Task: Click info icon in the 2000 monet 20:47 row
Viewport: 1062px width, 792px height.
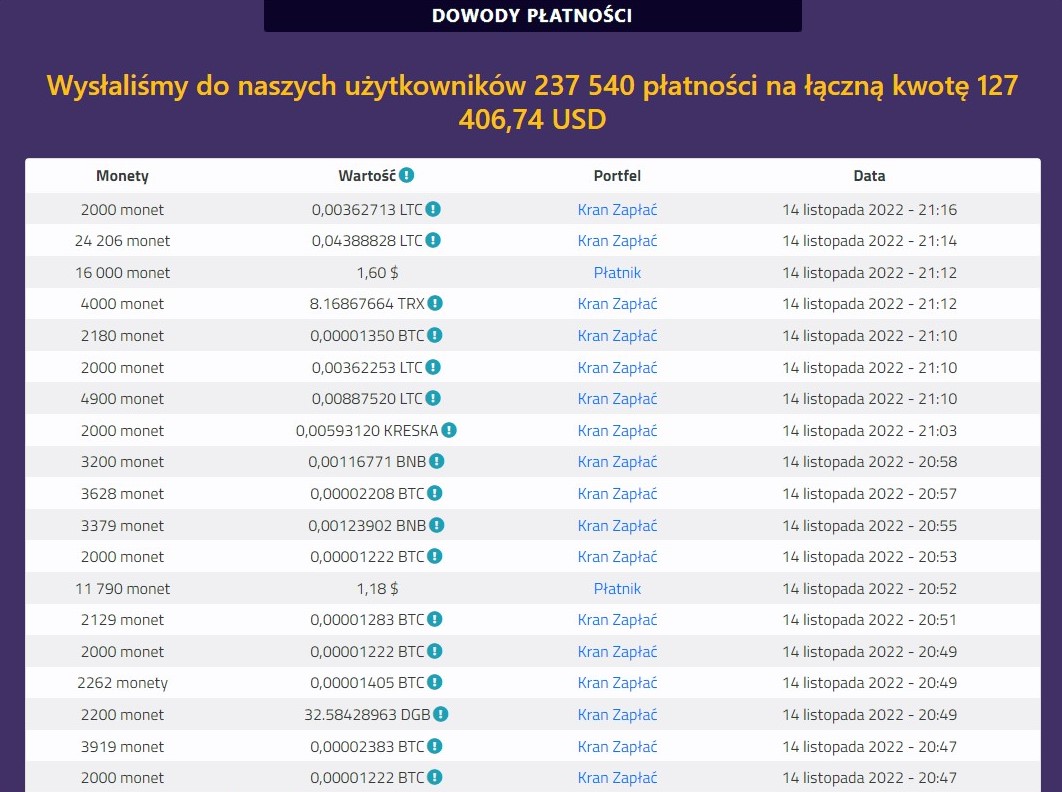Action: 435,777
